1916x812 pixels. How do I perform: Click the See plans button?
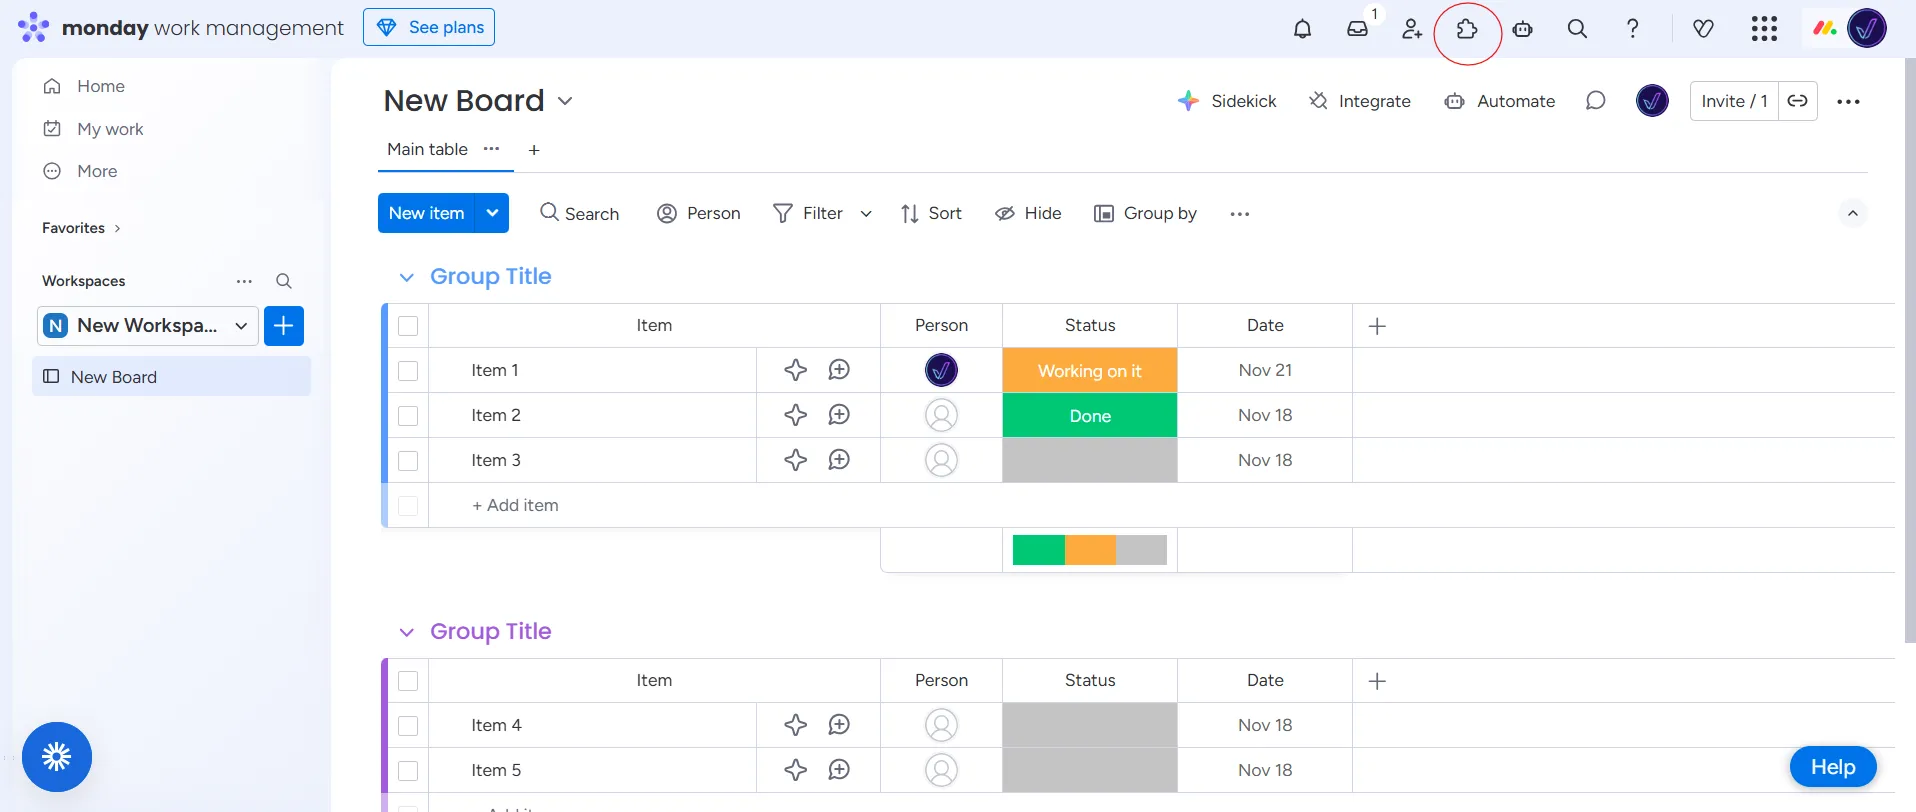[429, 27]
